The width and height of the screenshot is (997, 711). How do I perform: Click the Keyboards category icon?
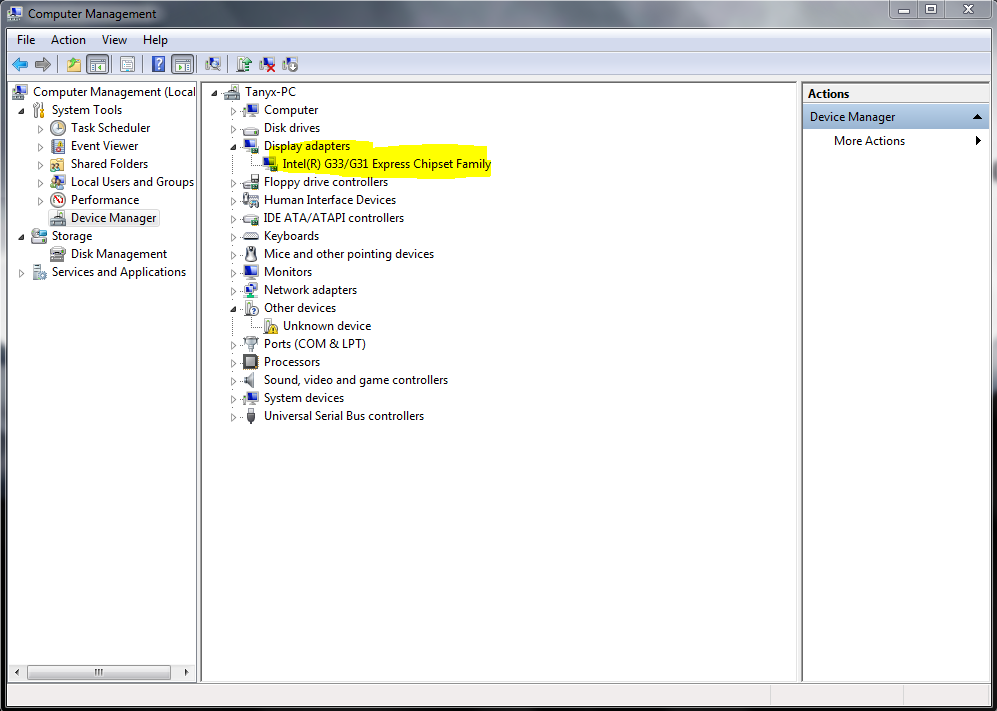point(251,236)
